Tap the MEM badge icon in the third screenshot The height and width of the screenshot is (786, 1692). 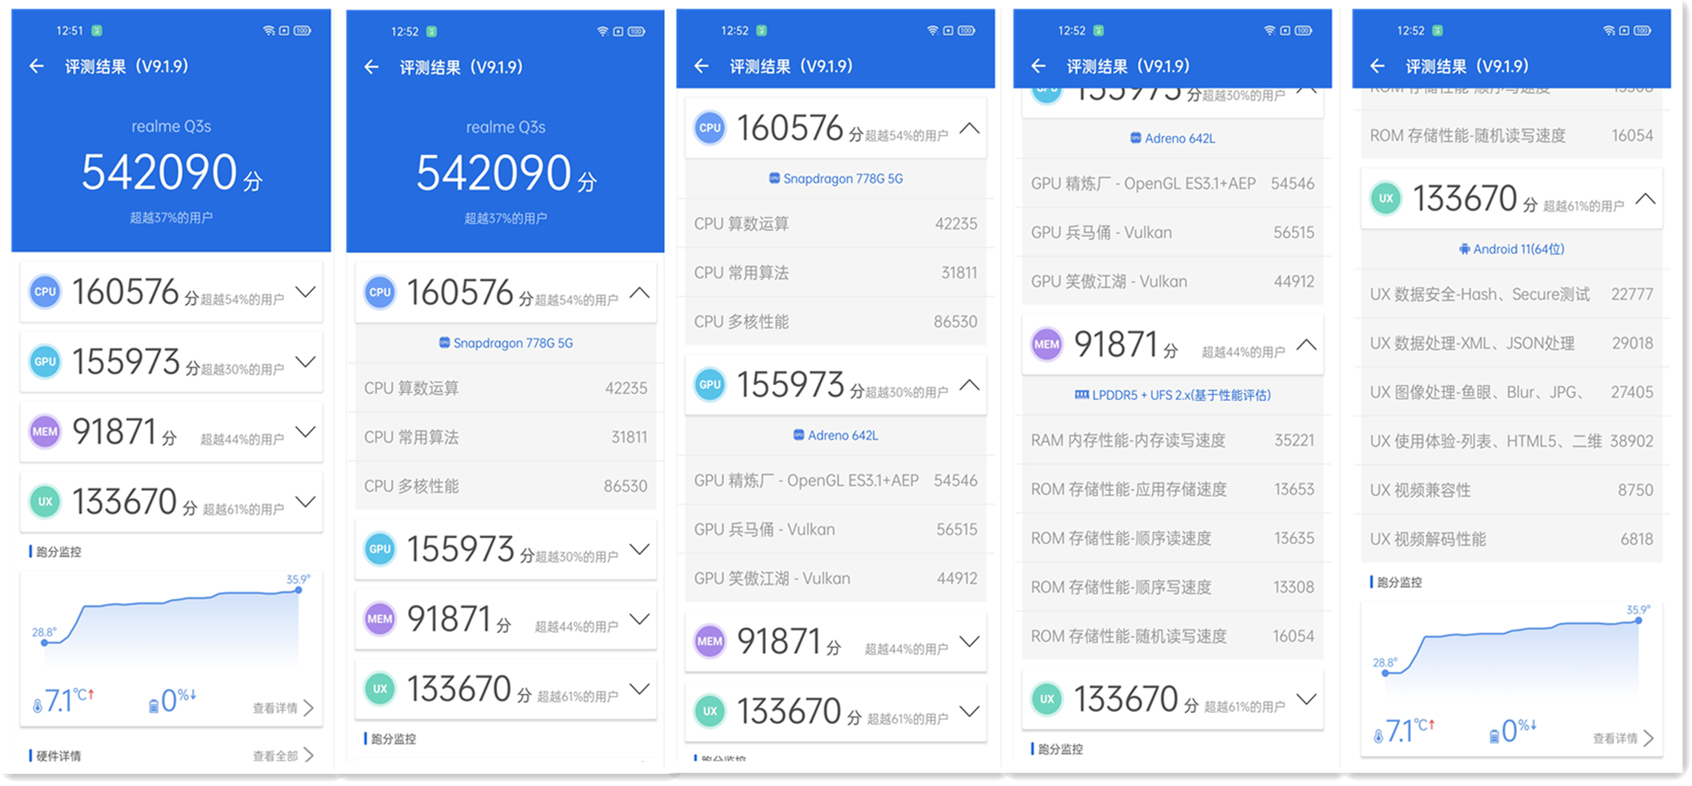710,641
